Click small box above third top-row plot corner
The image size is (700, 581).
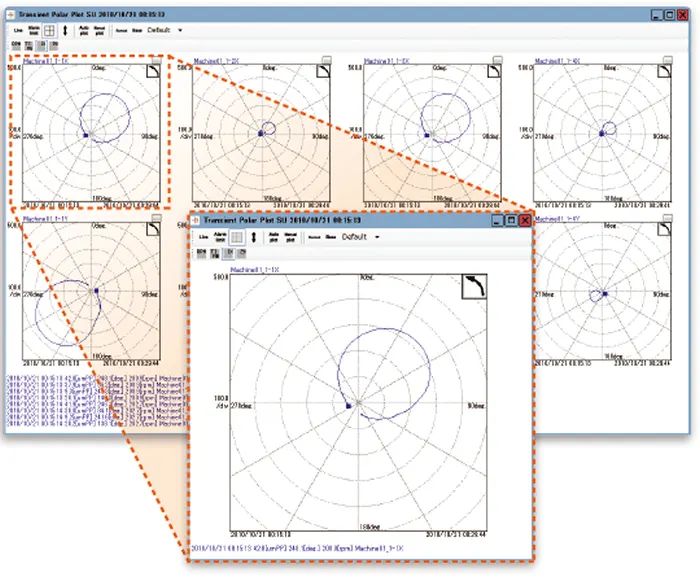click(497, 60)
